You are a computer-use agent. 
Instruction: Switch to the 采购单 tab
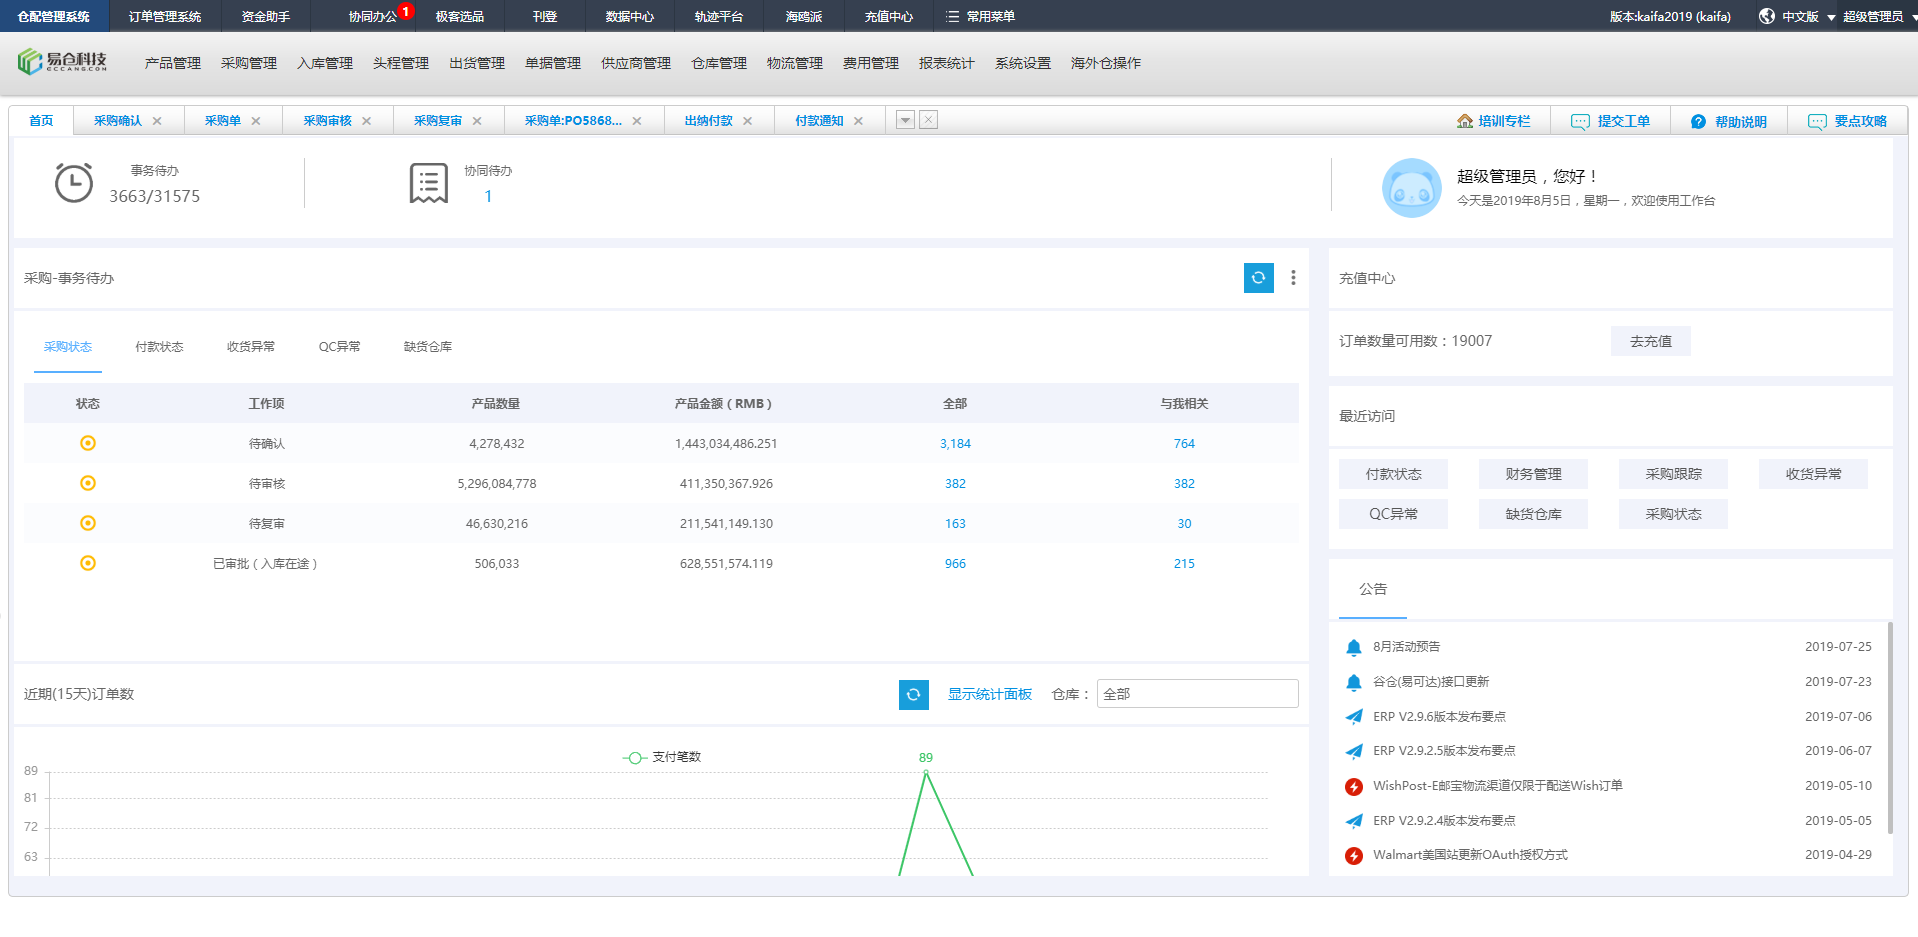(222, 119)
